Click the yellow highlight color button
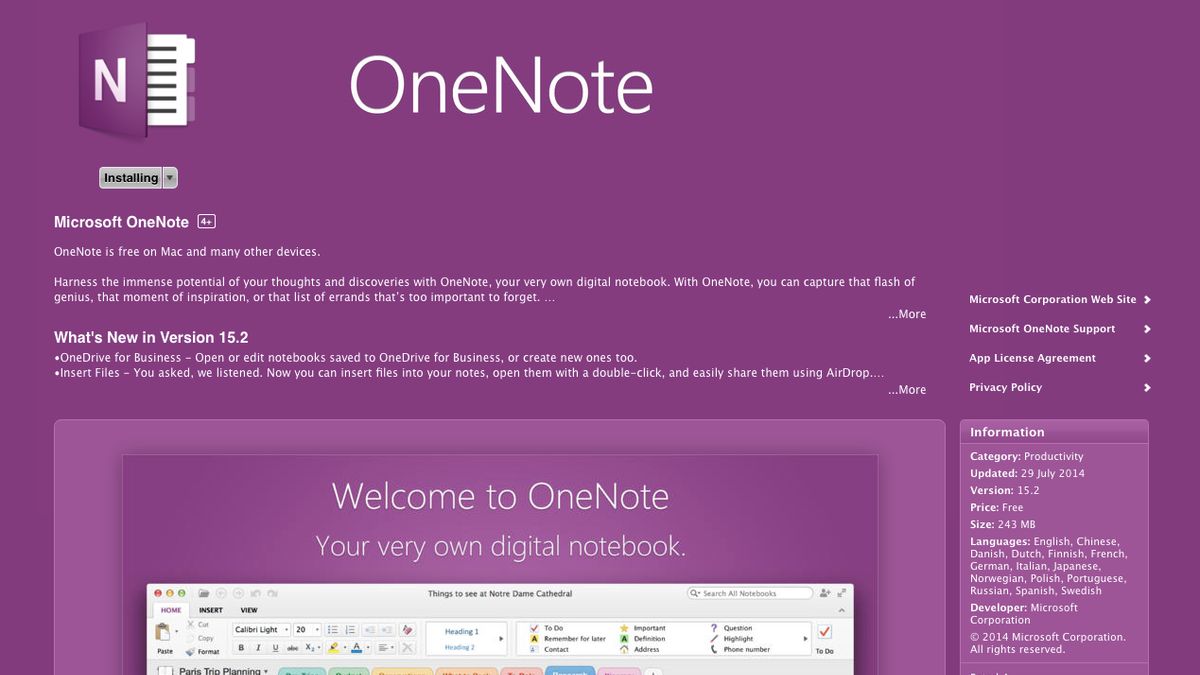This screenshot has width=1200, height=675. tap(334, 648)
